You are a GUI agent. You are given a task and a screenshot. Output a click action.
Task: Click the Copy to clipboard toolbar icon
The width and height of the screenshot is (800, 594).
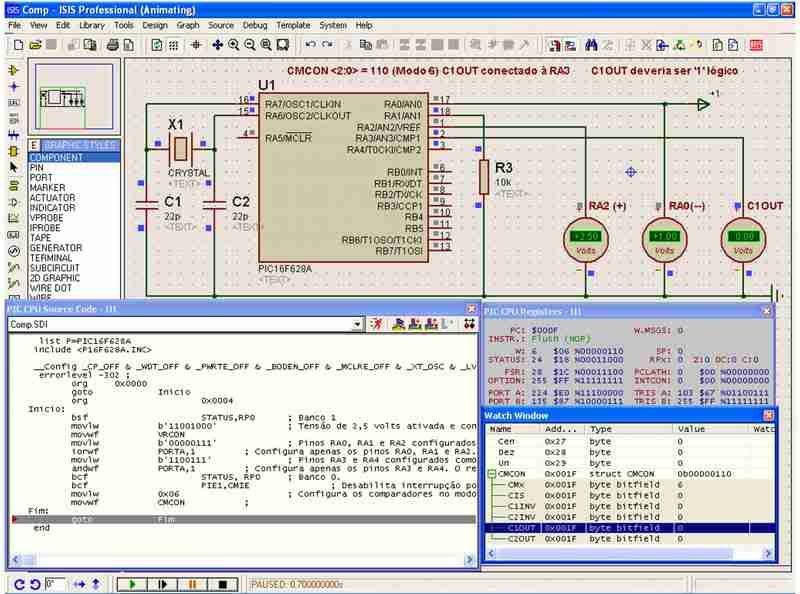[x=365, y=45]
